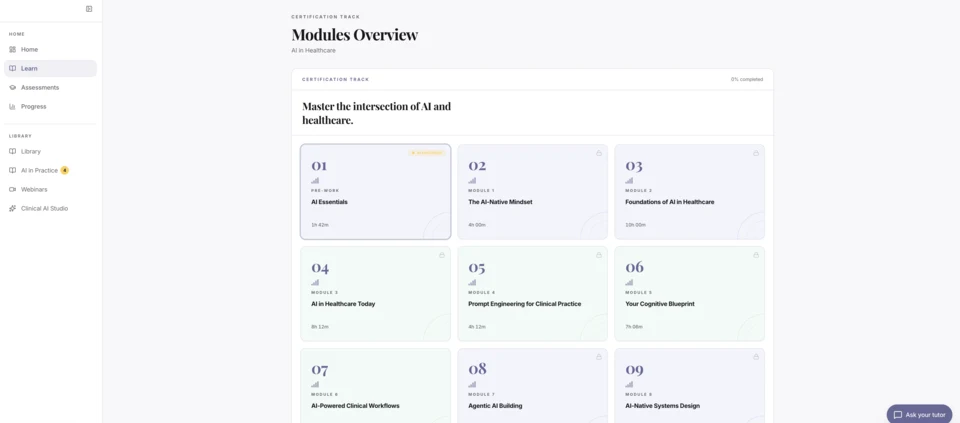Image resolution: width=960 pixels, height=423 pixels.
Task: Click the AI in Healthcare subtitle
Action: [313, 50]
